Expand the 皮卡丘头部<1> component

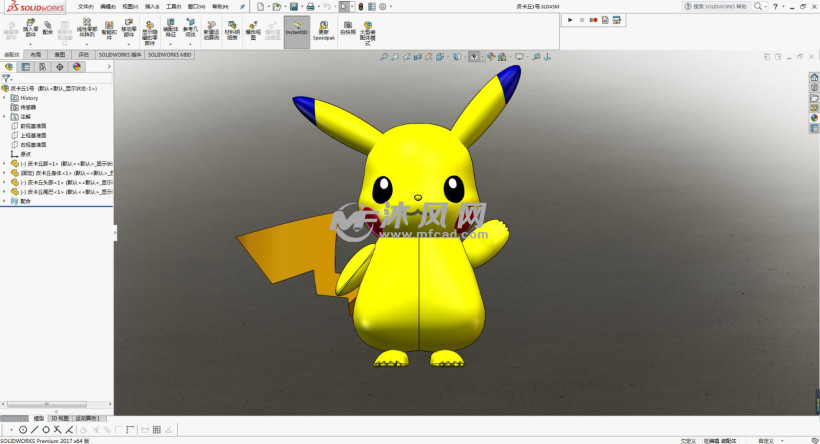click(5, 183)
